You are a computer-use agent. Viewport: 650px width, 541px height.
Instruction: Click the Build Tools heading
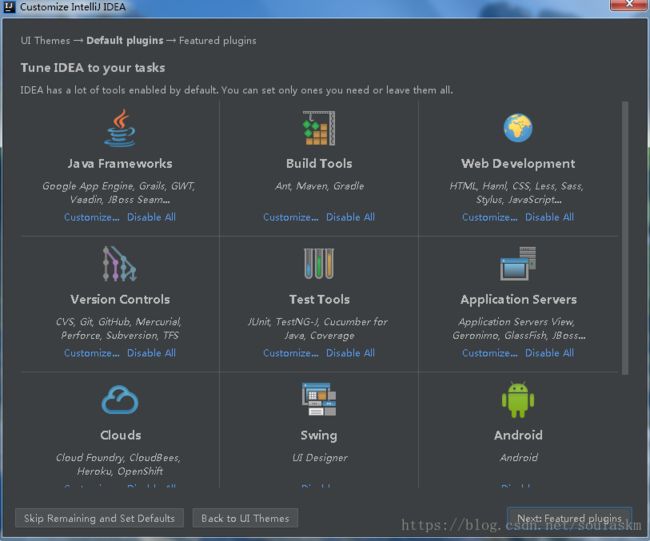(x=319, y=163)
